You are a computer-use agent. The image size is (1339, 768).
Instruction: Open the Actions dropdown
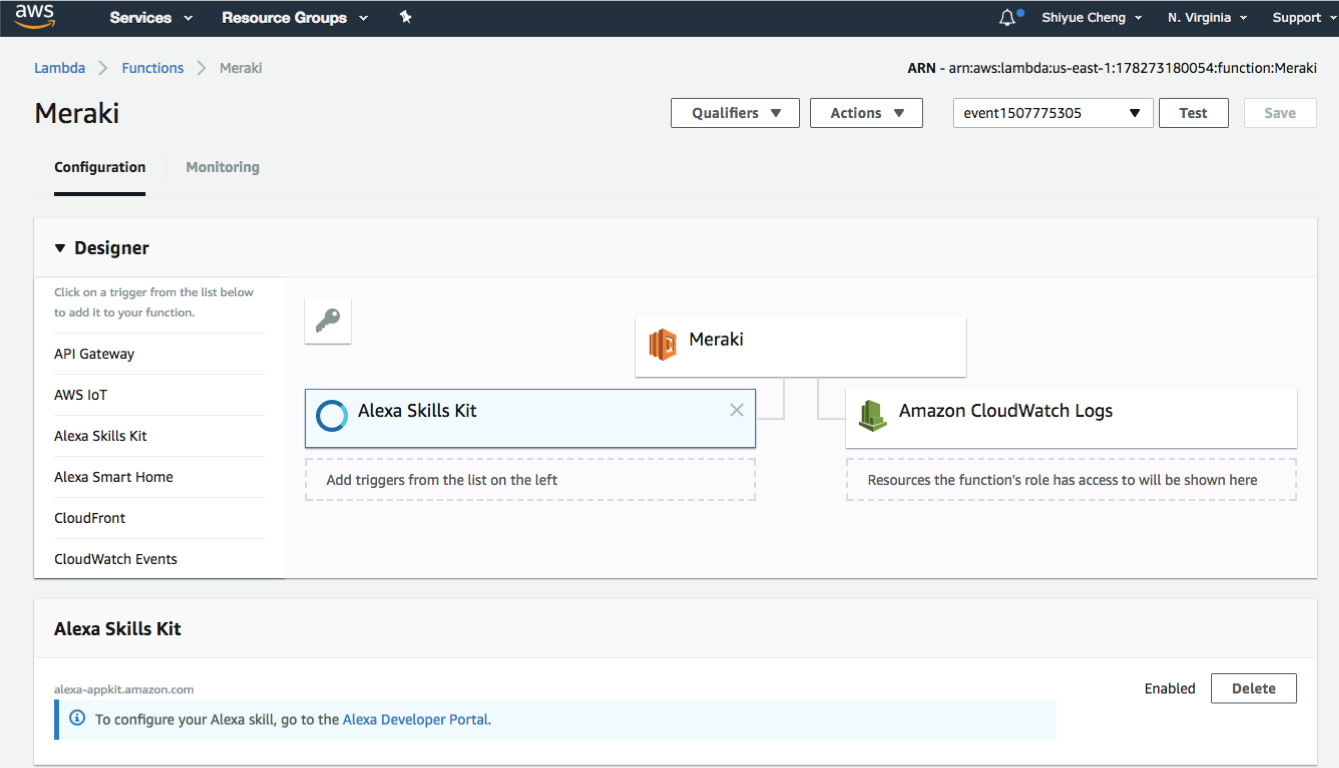(866, 112)
